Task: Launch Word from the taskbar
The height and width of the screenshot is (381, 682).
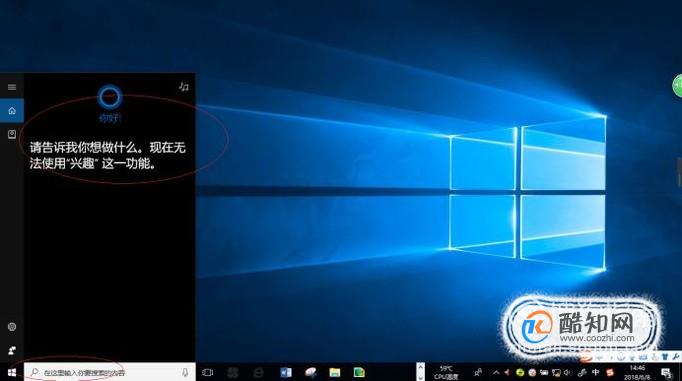Action: pos(286,373)
